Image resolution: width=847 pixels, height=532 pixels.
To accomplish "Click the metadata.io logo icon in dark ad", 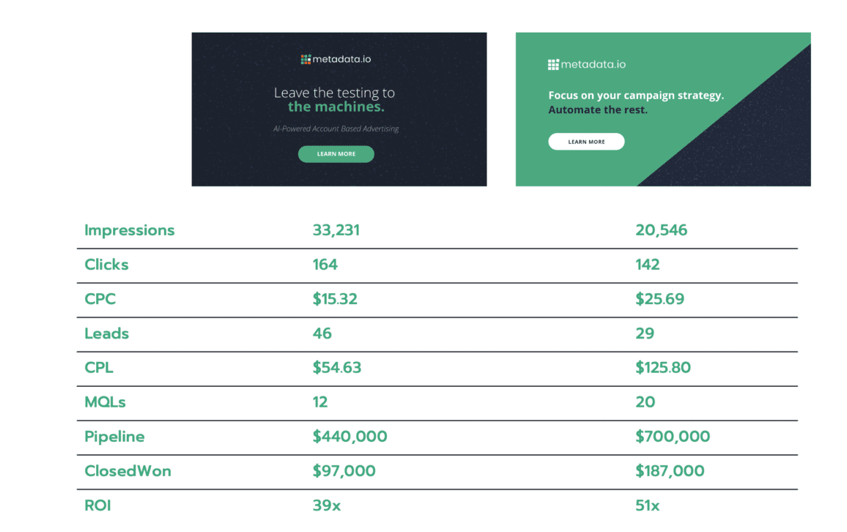I will click(x=306, y=59).
